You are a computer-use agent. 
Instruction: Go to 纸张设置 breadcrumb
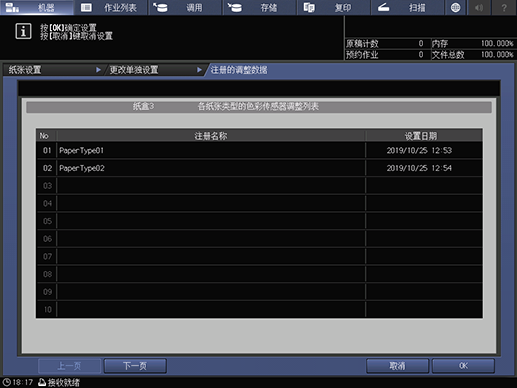53,70
